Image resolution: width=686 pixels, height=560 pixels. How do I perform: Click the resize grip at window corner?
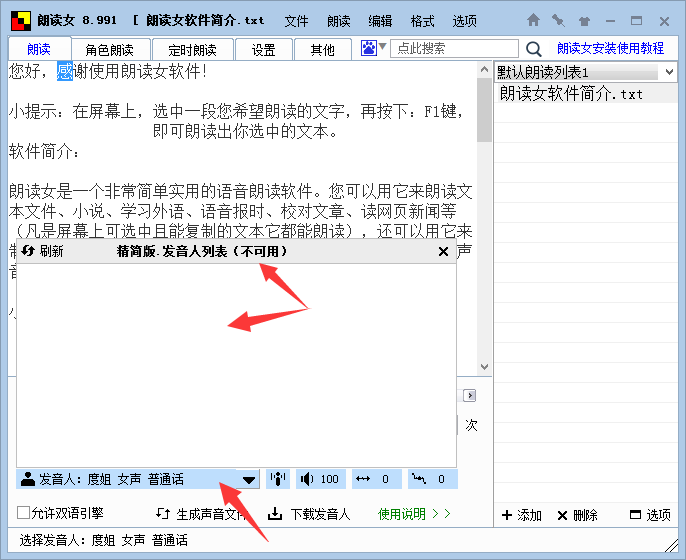pyautogui.click(x=671, y=545)
